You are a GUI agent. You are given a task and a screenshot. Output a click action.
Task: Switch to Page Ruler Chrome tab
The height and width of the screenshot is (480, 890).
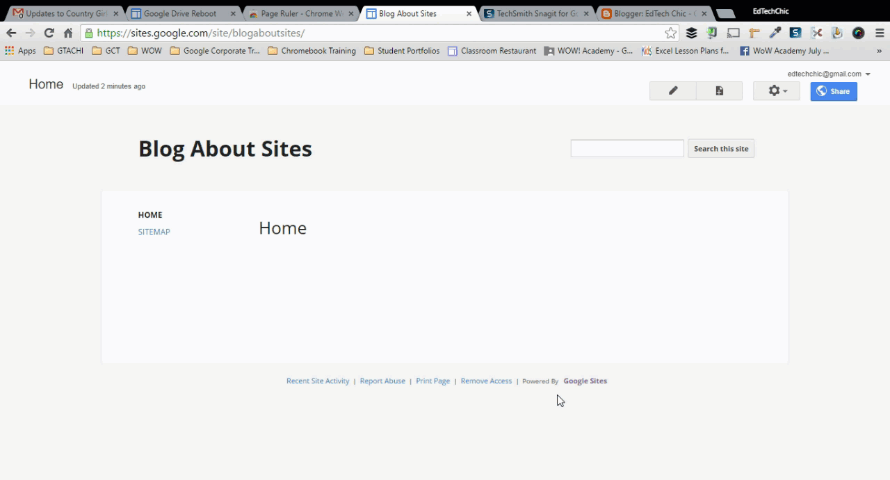click(x=301, y=13)
